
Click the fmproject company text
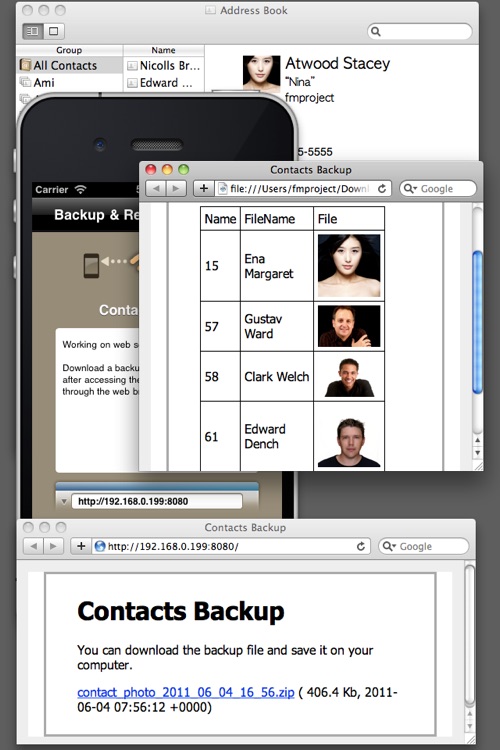[310, 98]
